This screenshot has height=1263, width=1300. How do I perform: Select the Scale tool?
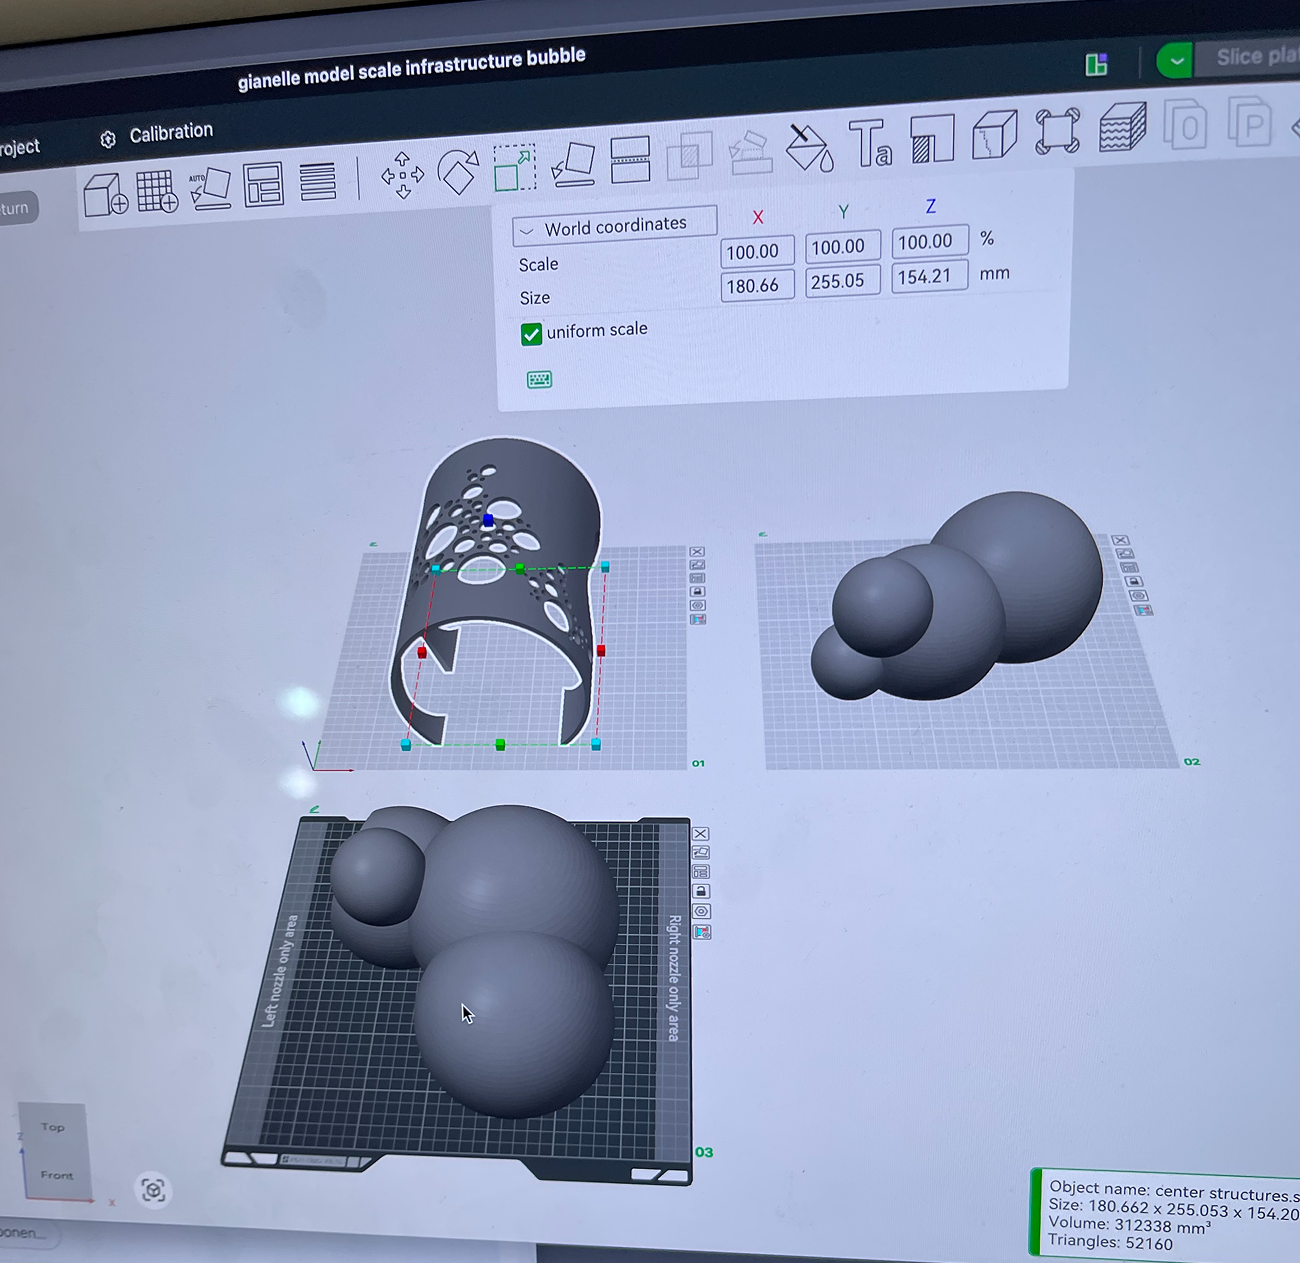(514, 167)
